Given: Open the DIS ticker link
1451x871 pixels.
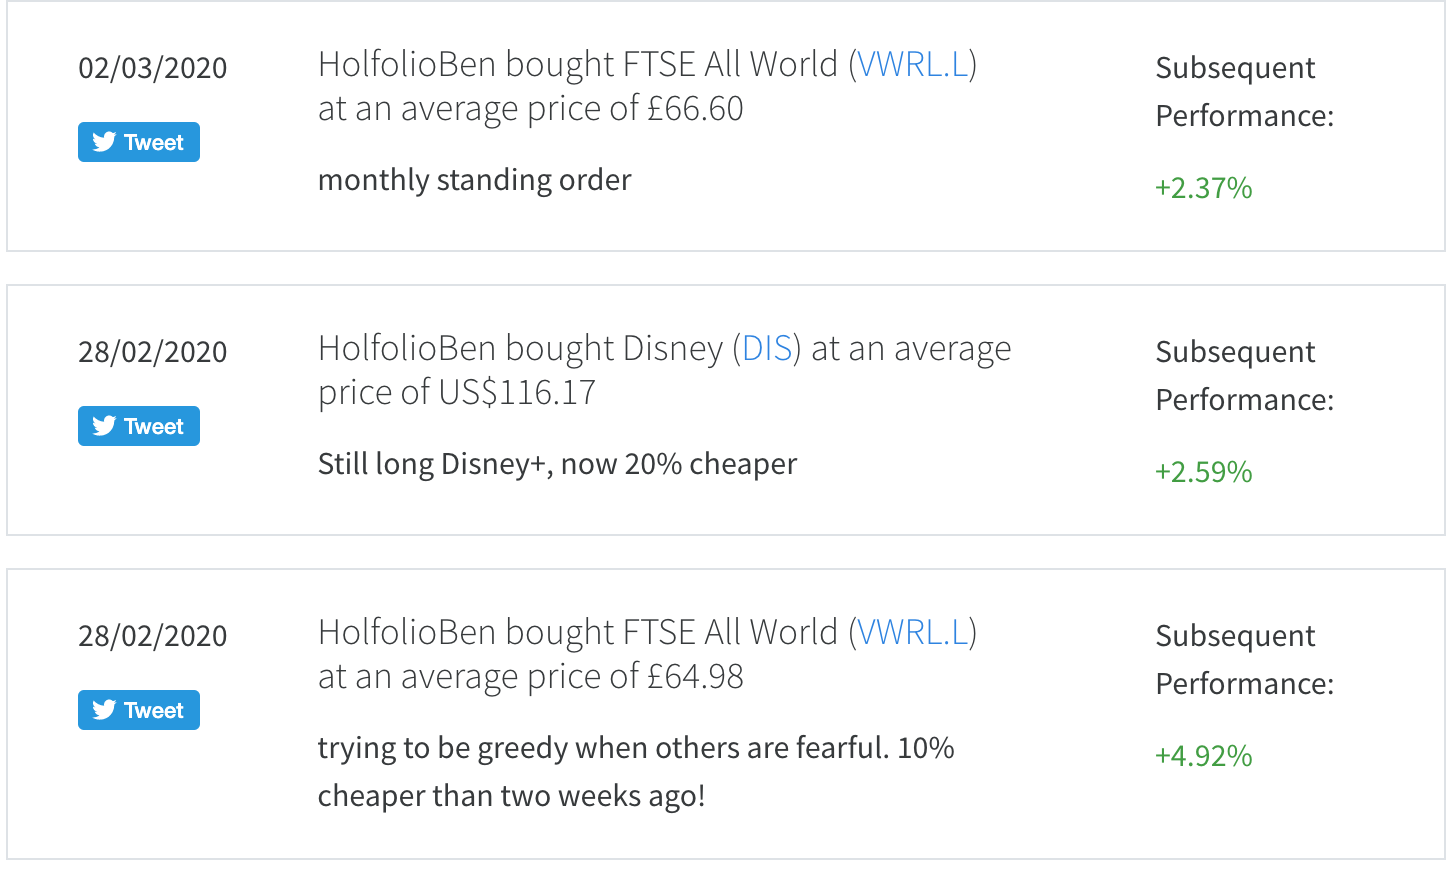Looking at the screenshot, I should (768, 348).
